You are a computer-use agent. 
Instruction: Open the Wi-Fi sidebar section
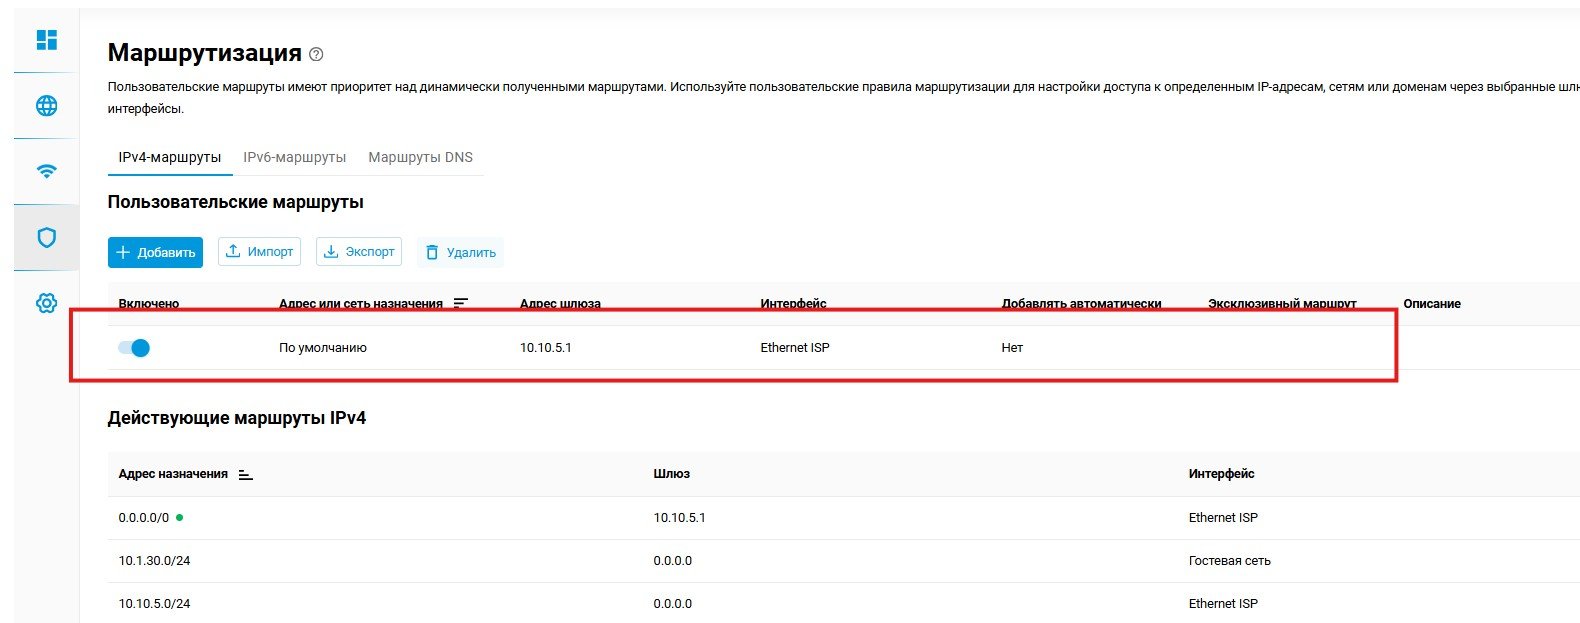click(46, 171)
